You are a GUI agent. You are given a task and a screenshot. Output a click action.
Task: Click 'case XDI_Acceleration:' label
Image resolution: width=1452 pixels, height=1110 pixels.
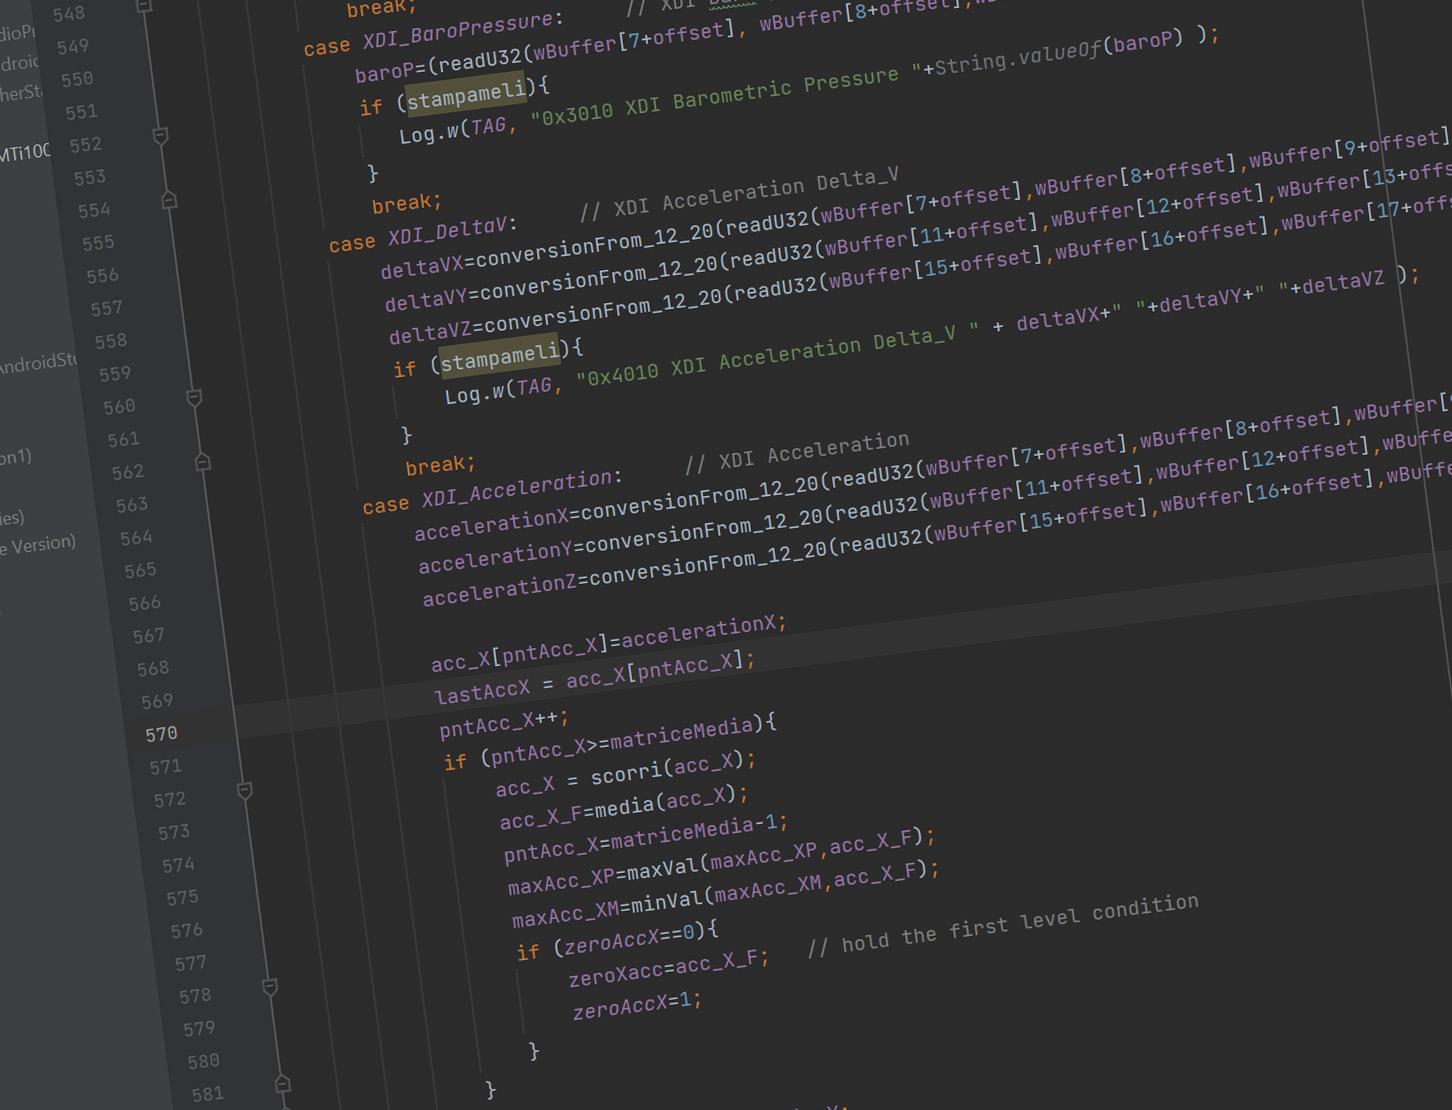pyautogui.click(x=492, y=493)
